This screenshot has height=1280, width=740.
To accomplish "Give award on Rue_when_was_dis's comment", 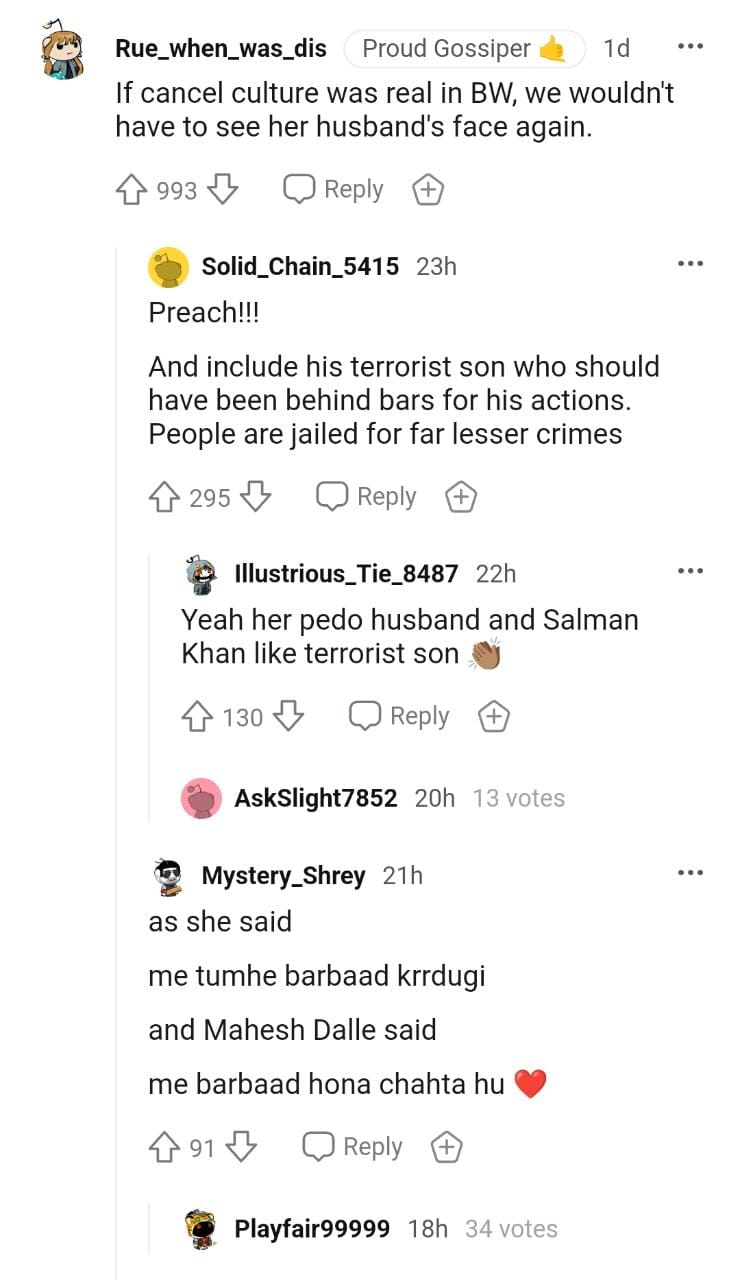I will [428, 190].
